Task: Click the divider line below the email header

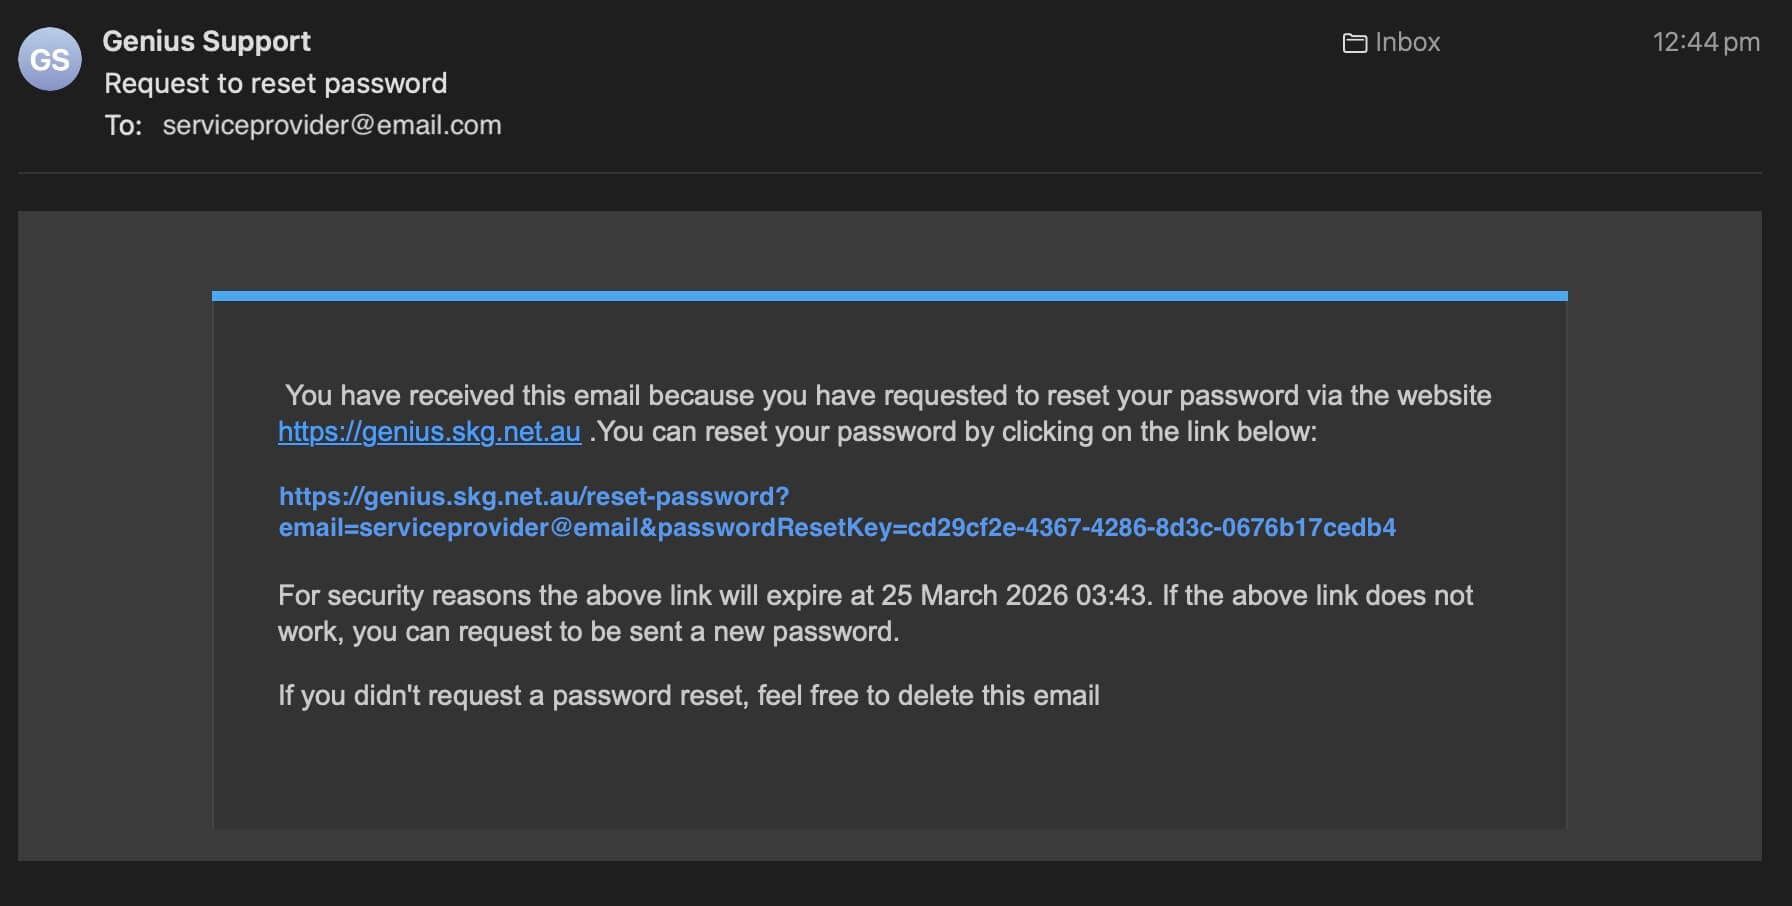Action: [x=889, y=173]
